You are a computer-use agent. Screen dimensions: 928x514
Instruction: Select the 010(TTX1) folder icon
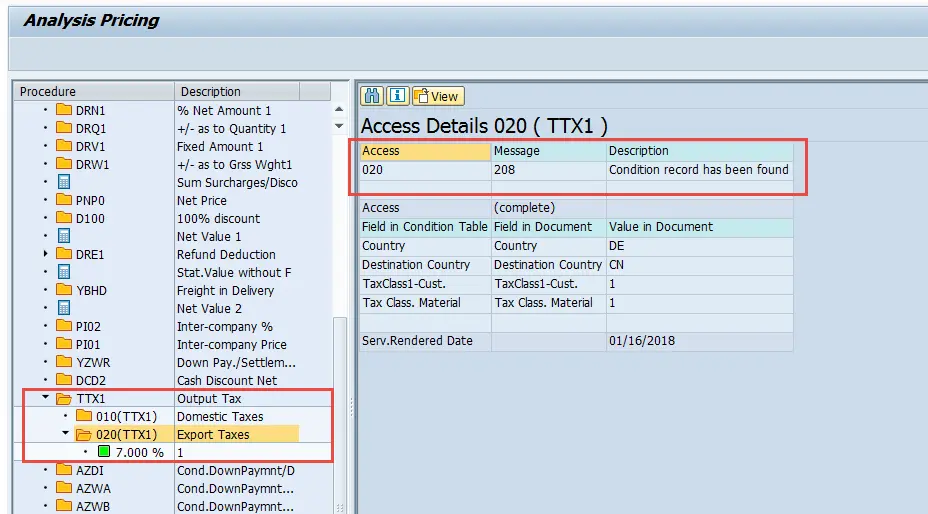pos(84,416)
